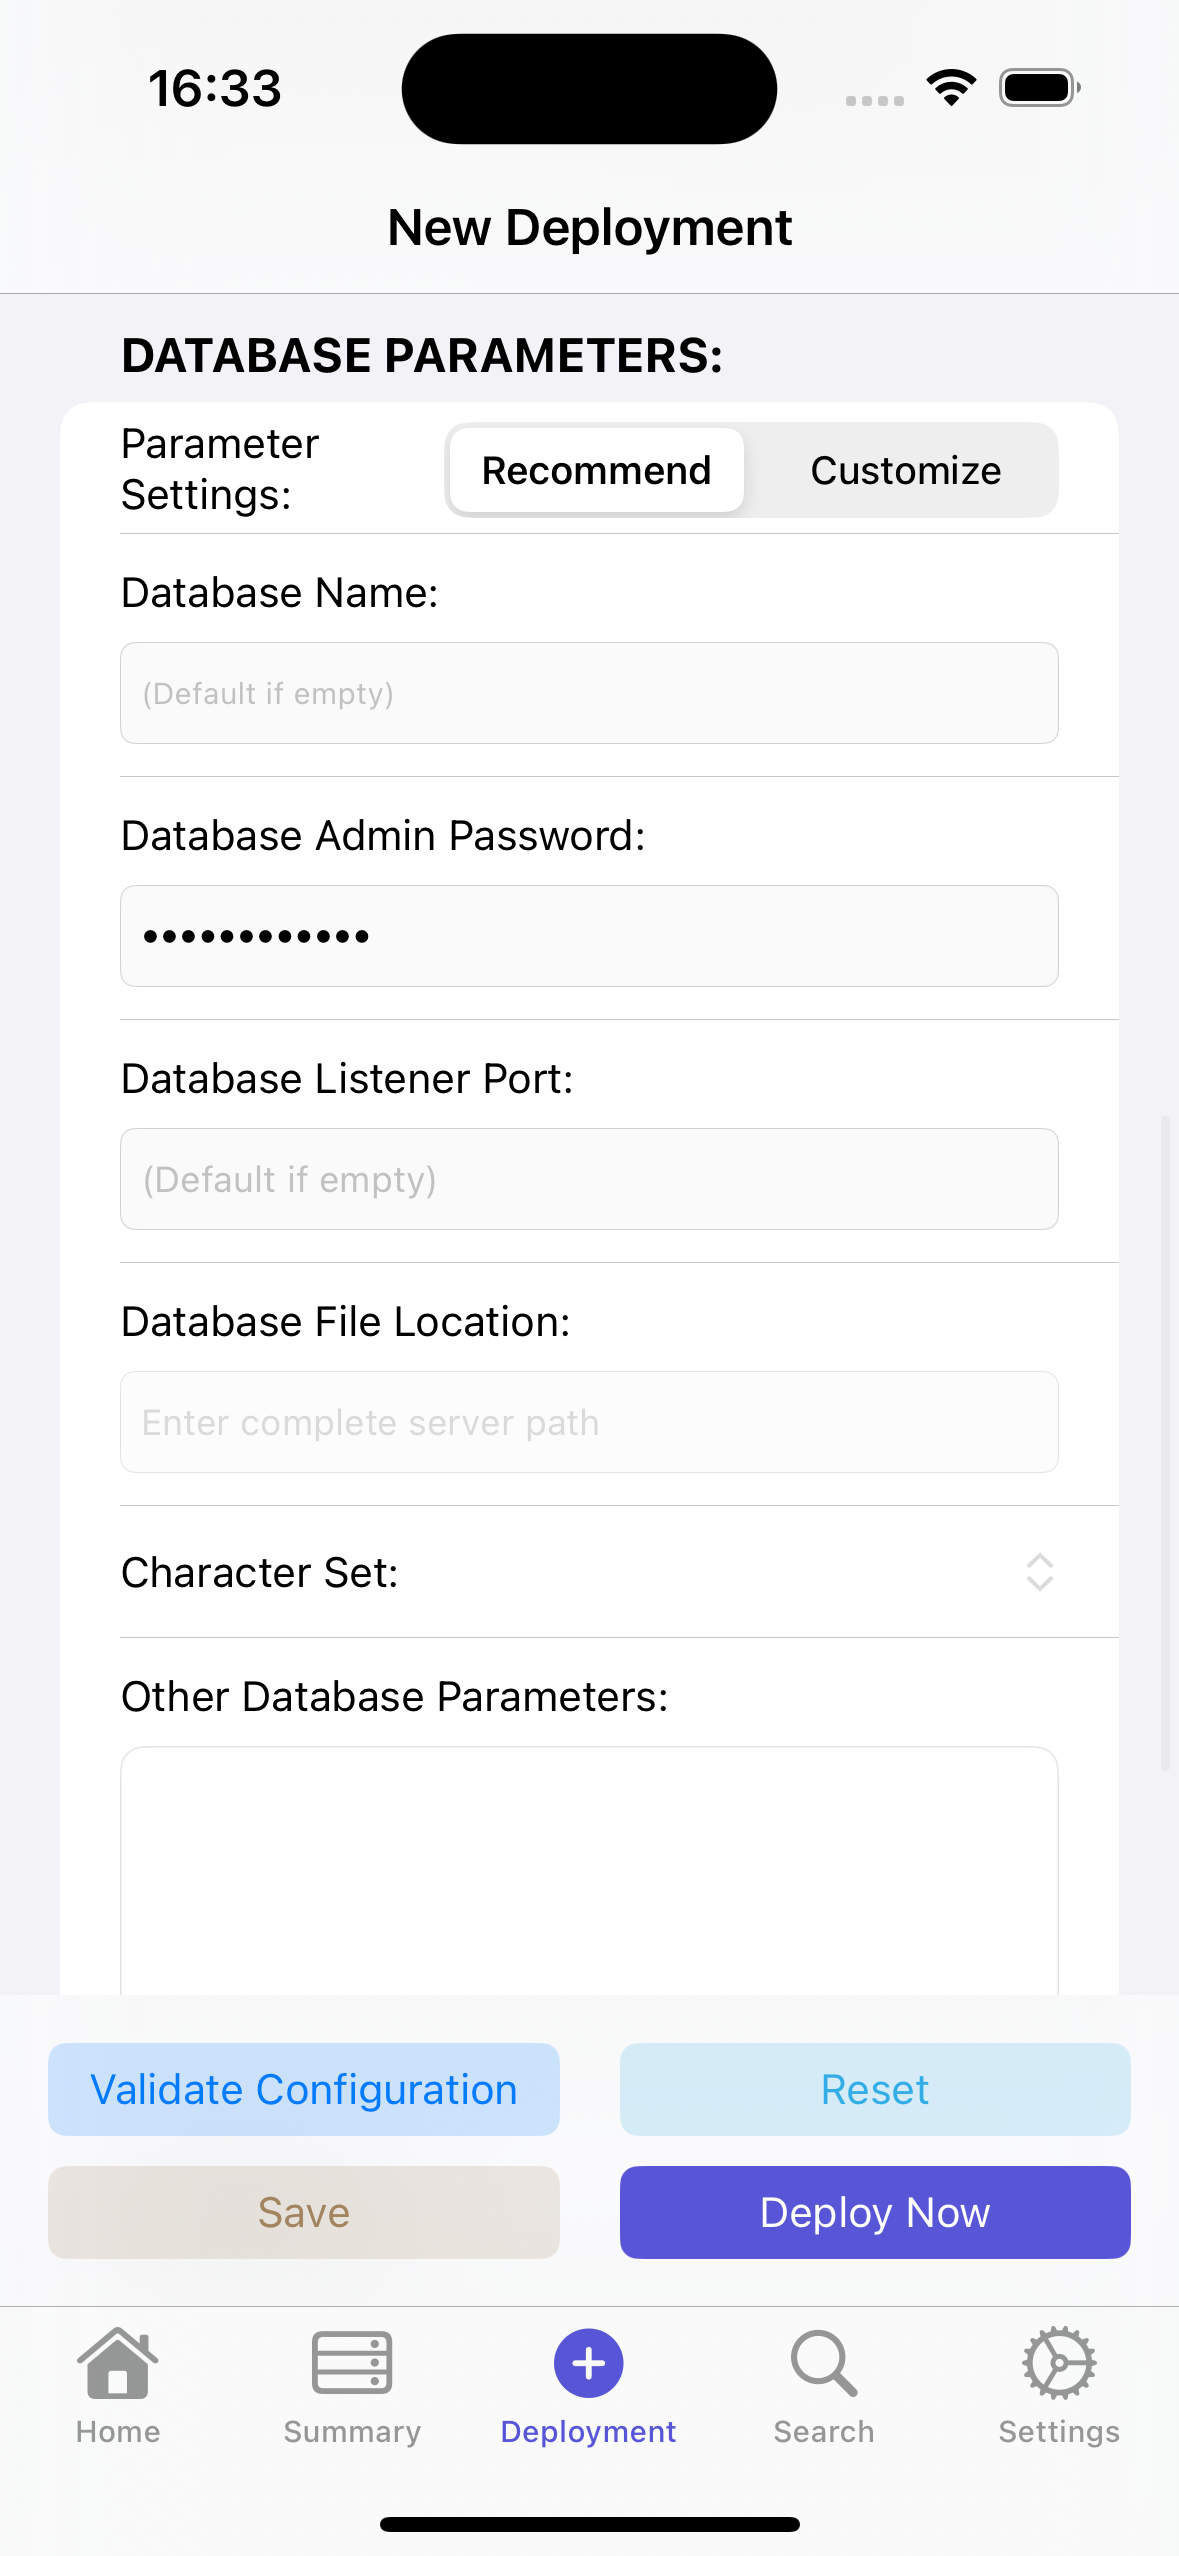Tap Validate Configuration button

[x=304, y=2089]
